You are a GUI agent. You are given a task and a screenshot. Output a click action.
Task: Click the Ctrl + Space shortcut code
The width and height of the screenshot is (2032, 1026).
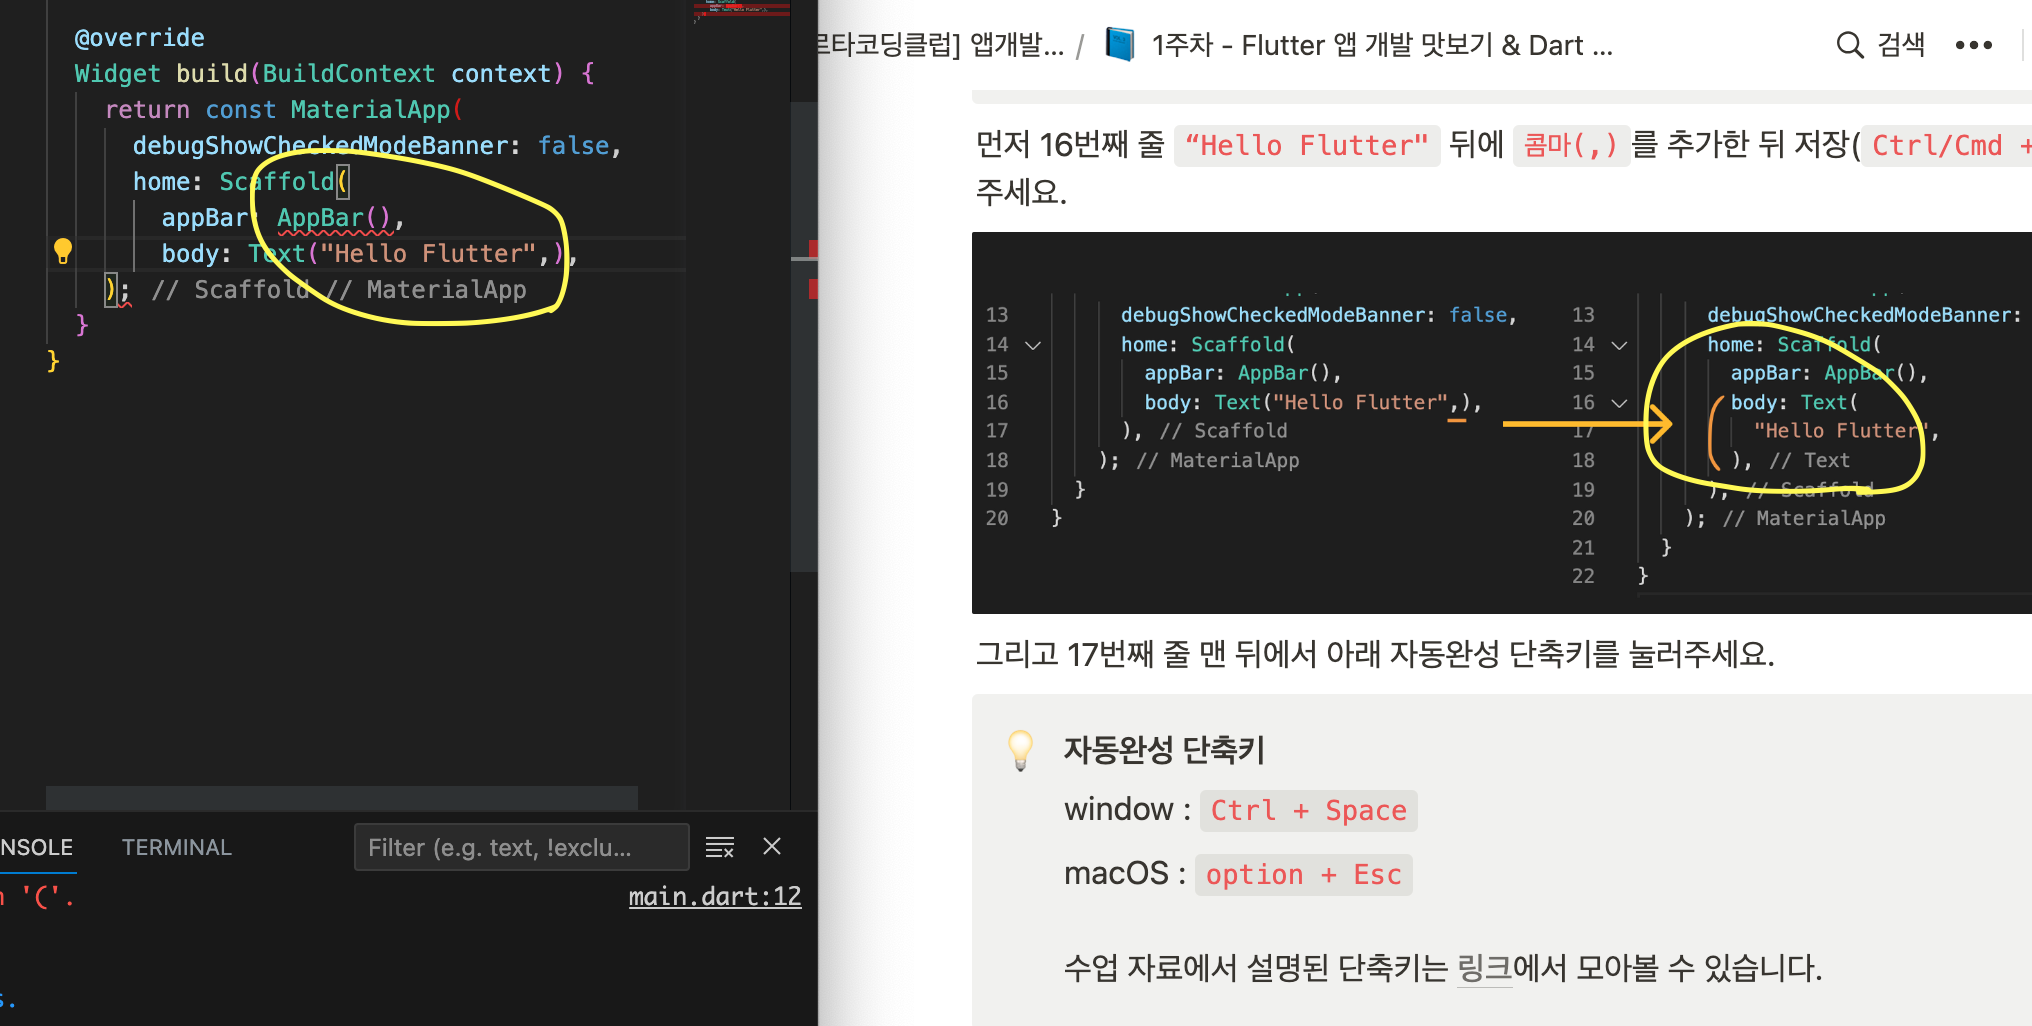click(1308, 810)
